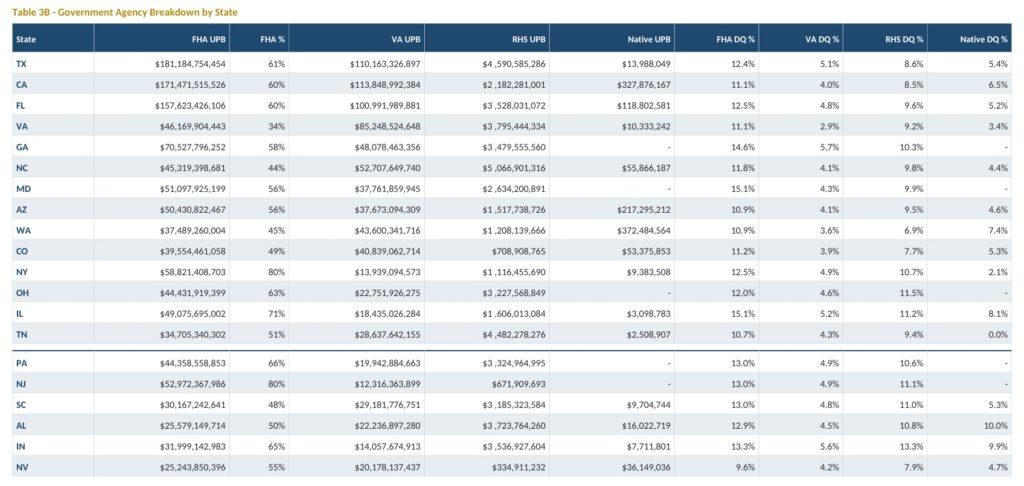Select the NV state row label
The width and height of the screenshot is (1024, 486).
tap(22, 468)
